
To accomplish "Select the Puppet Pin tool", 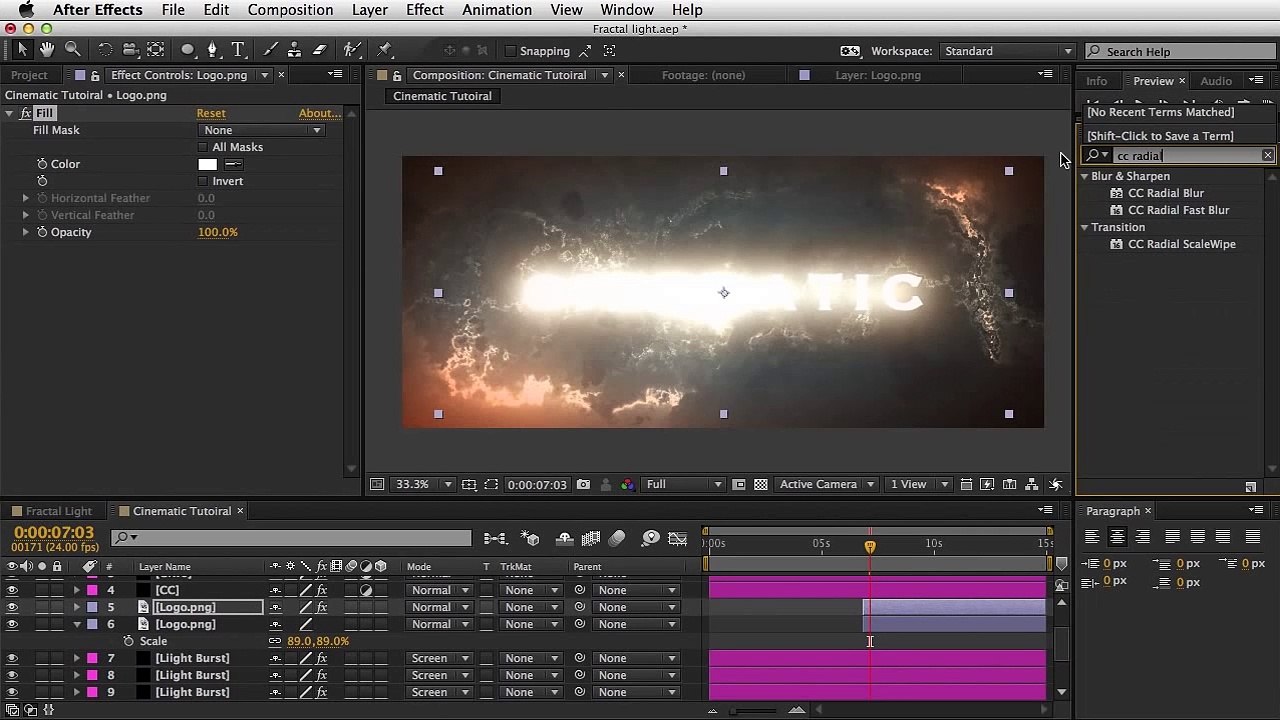I will pyautogui.click(x=384, y=49).
